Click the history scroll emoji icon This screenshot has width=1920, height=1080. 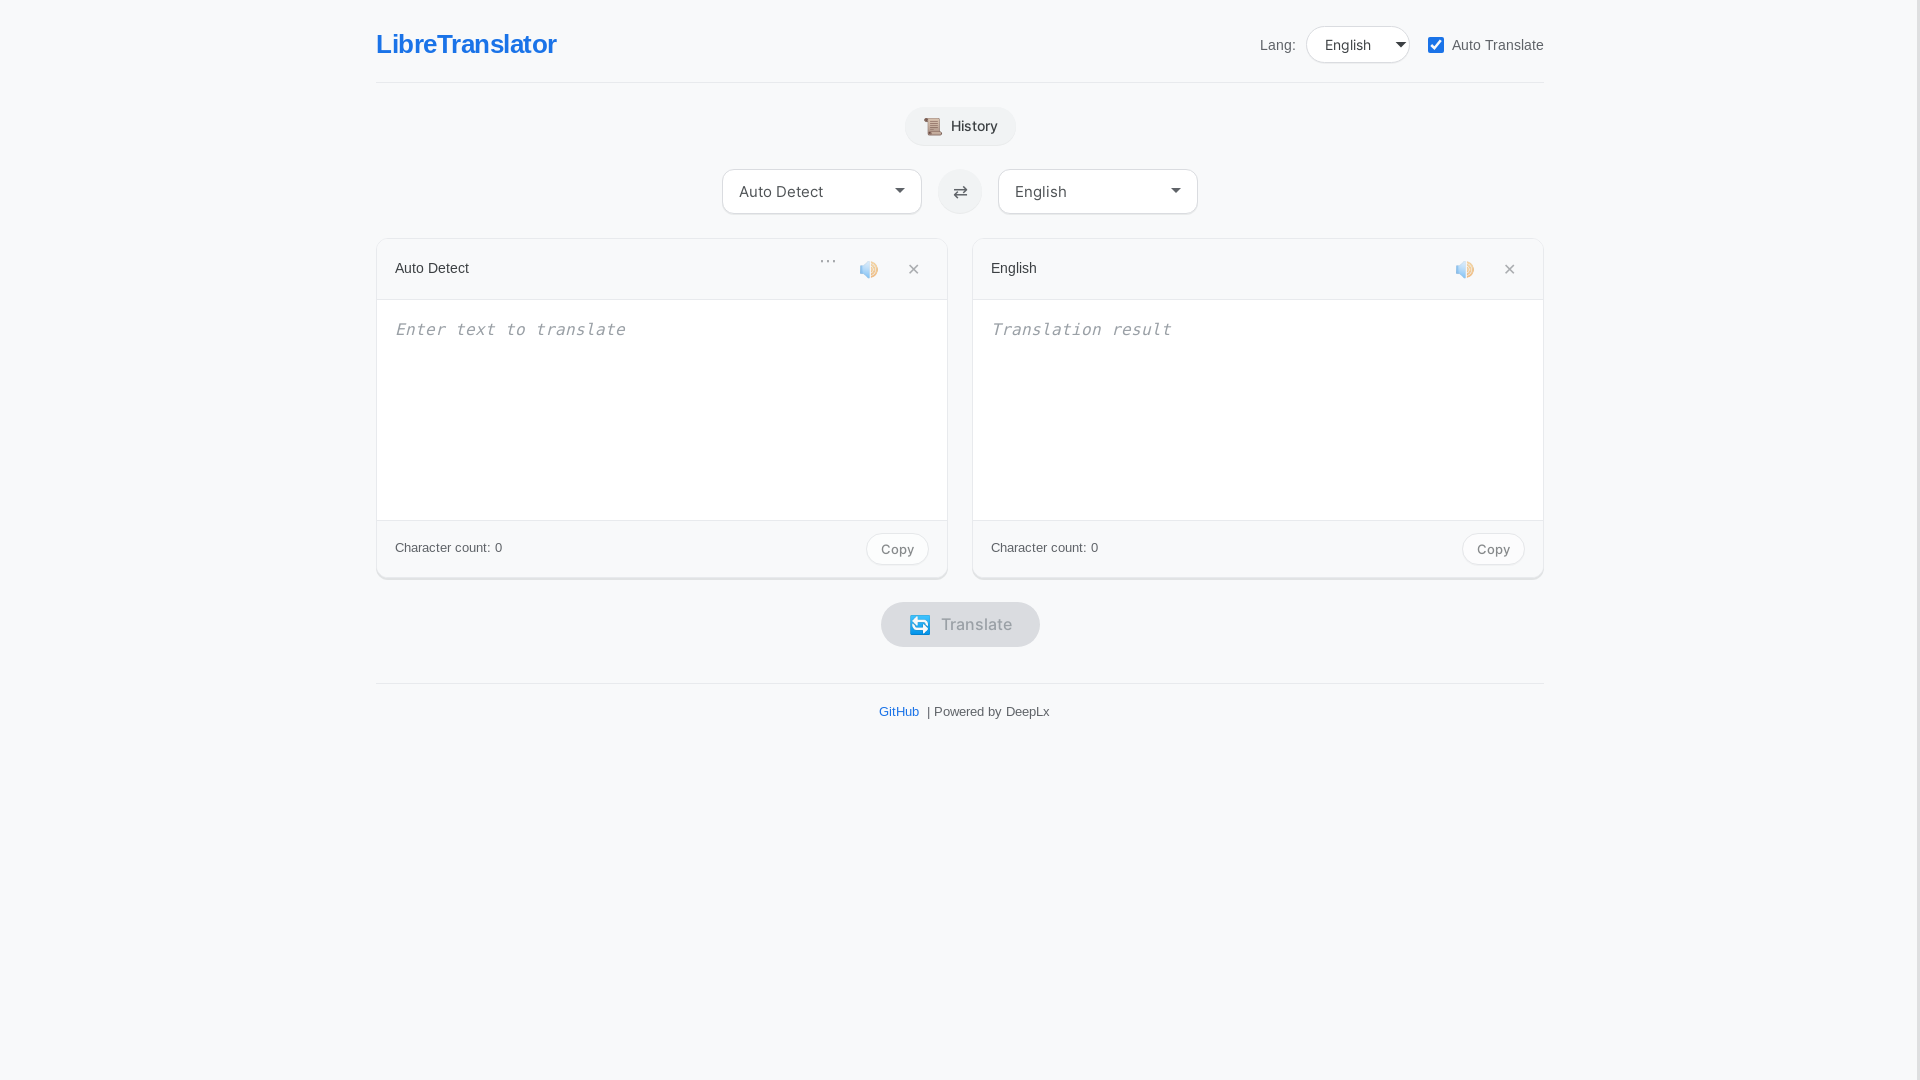click(933, 127)
